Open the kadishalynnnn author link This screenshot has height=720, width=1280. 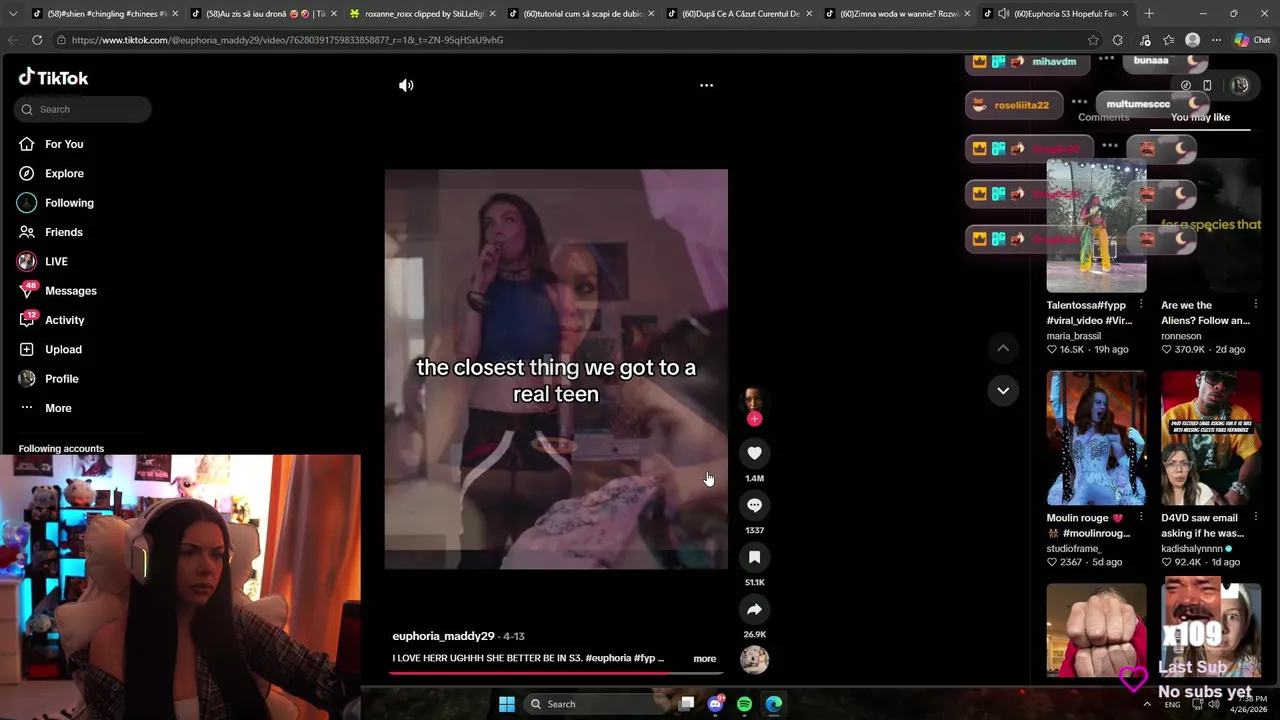(x=1192, y=549)
